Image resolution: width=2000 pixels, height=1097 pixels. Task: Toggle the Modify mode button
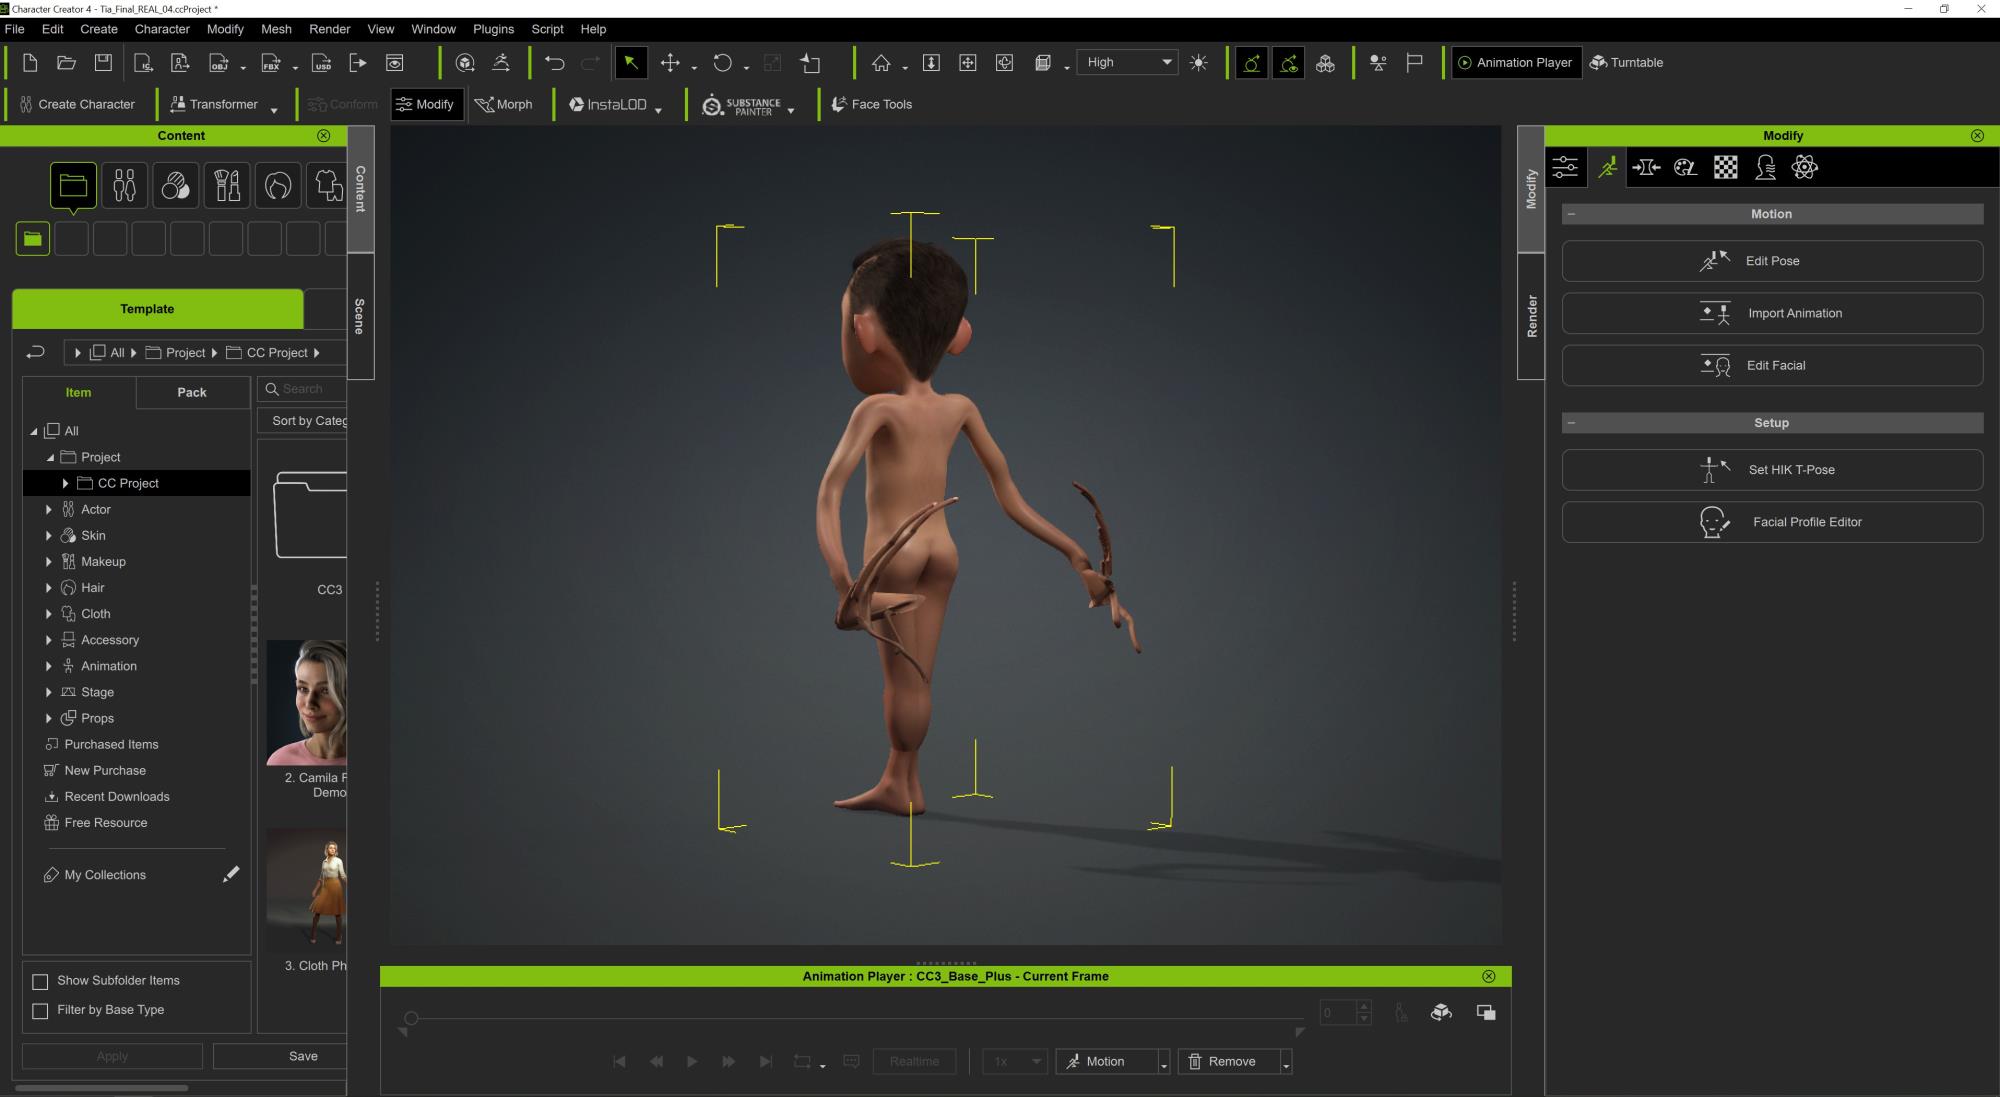click(426, 104)
